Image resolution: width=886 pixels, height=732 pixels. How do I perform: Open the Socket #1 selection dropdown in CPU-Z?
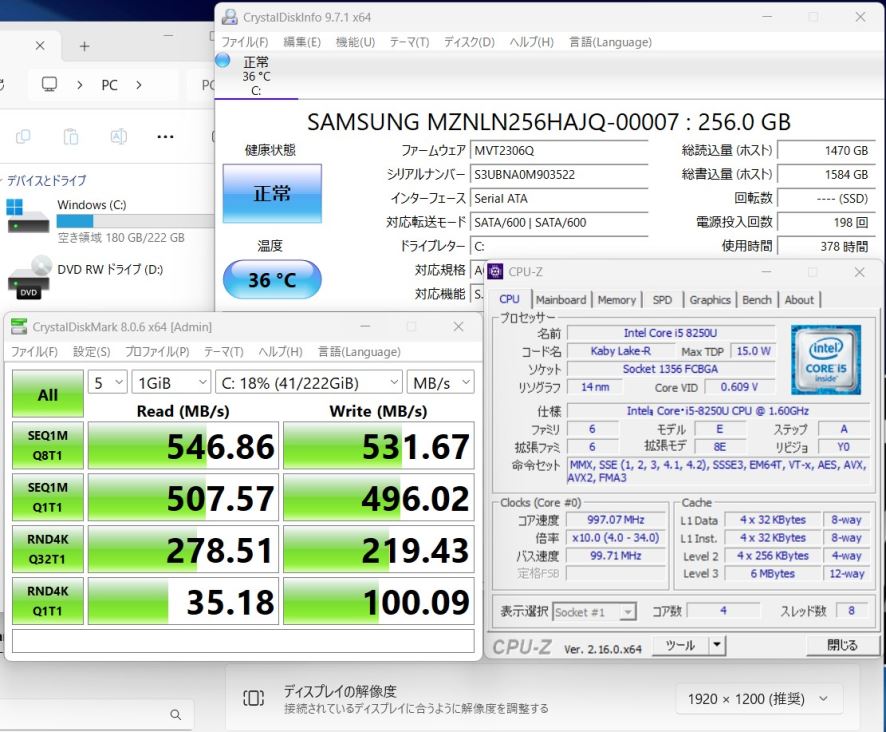pos(594,612)
